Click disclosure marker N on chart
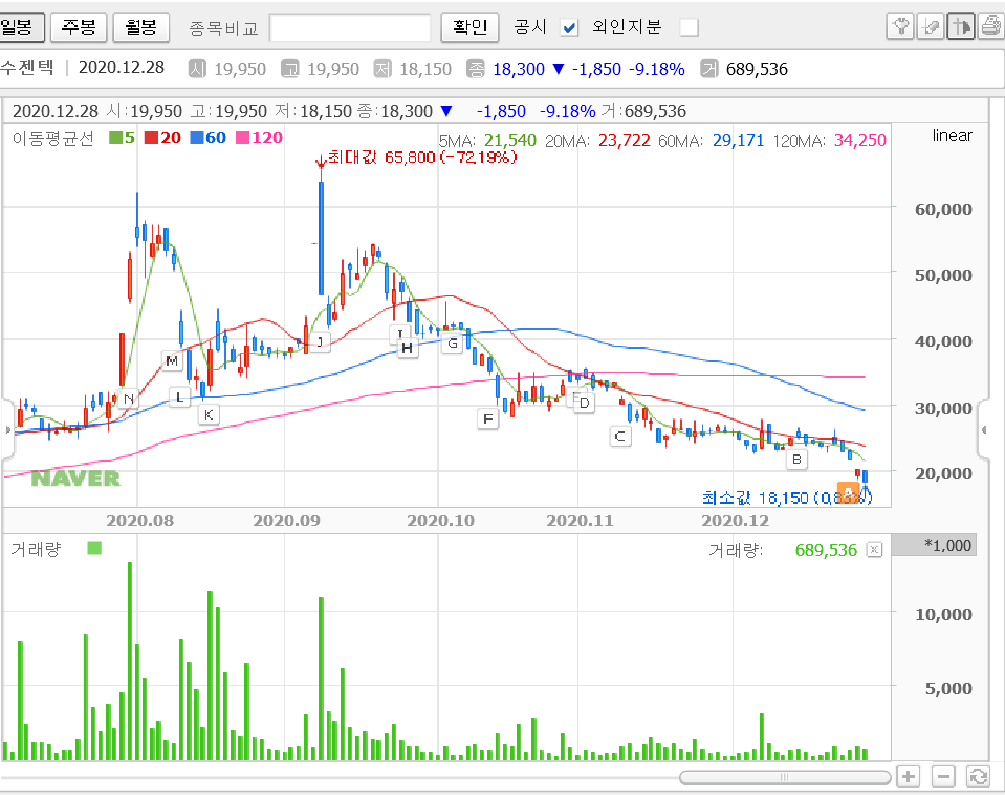Viewport: 1005px width, 795px height. [129, 399]
